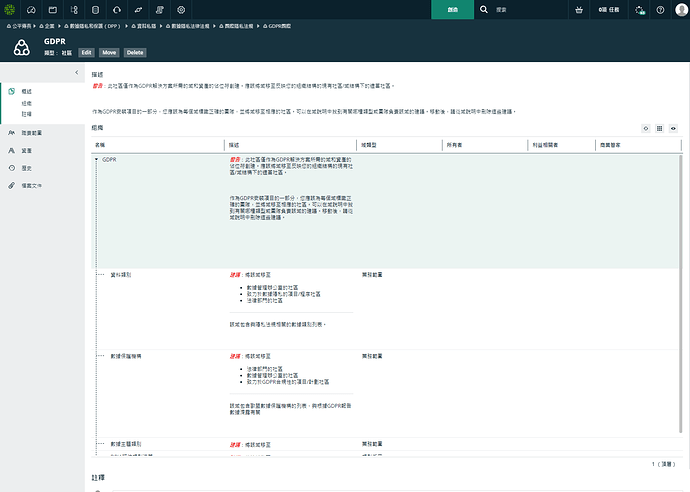Click the Move button
This screenshot has width=690, height=492.
click(109, 52)
